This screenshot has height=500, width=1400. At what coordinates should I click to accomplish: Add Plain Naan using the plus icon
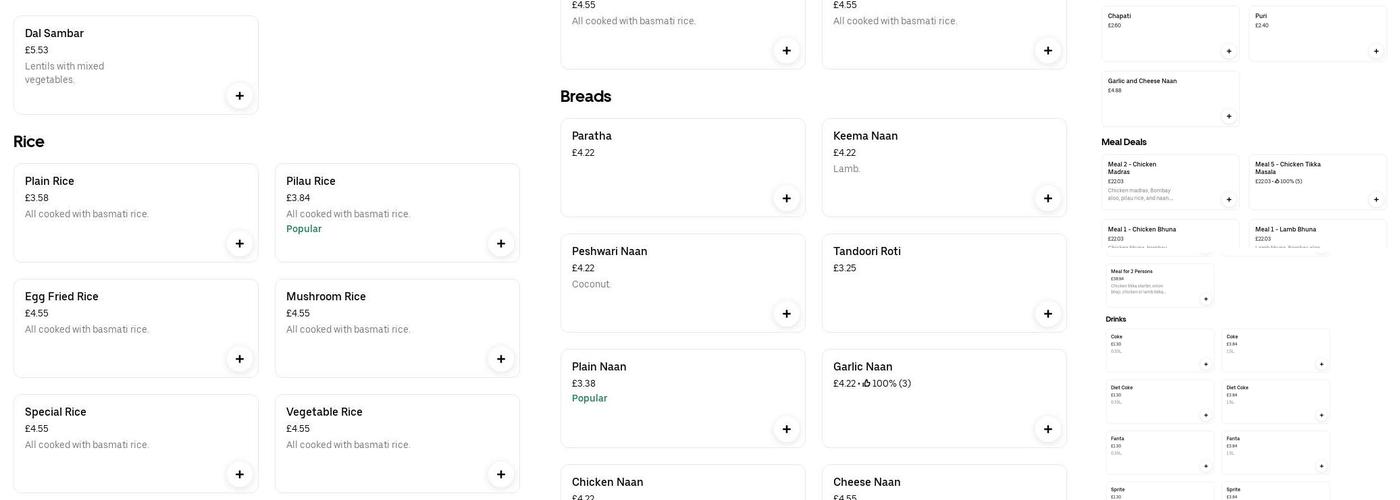[x=787, y=429]
